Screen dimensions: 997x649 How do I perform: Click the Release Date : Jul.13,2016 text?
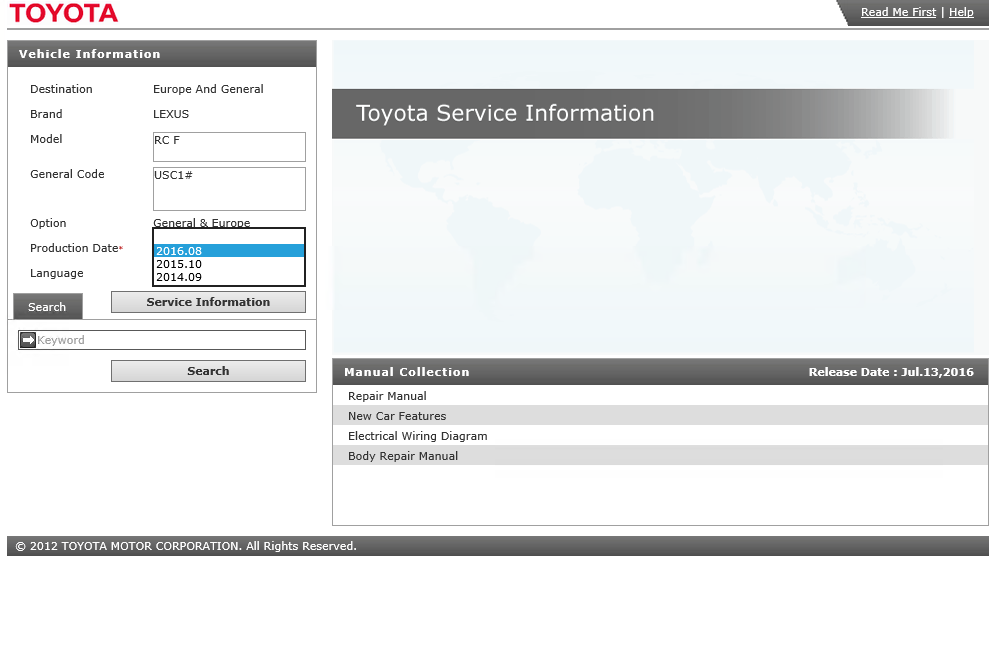(x=891, y=372)
